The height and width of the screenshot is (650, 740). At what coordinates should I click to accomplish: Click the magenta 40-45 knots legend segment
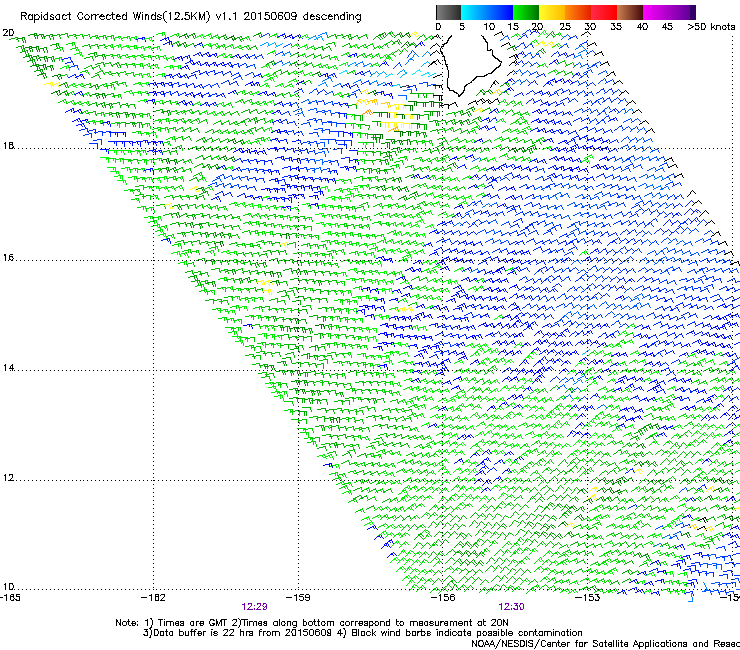pos(656,12)
